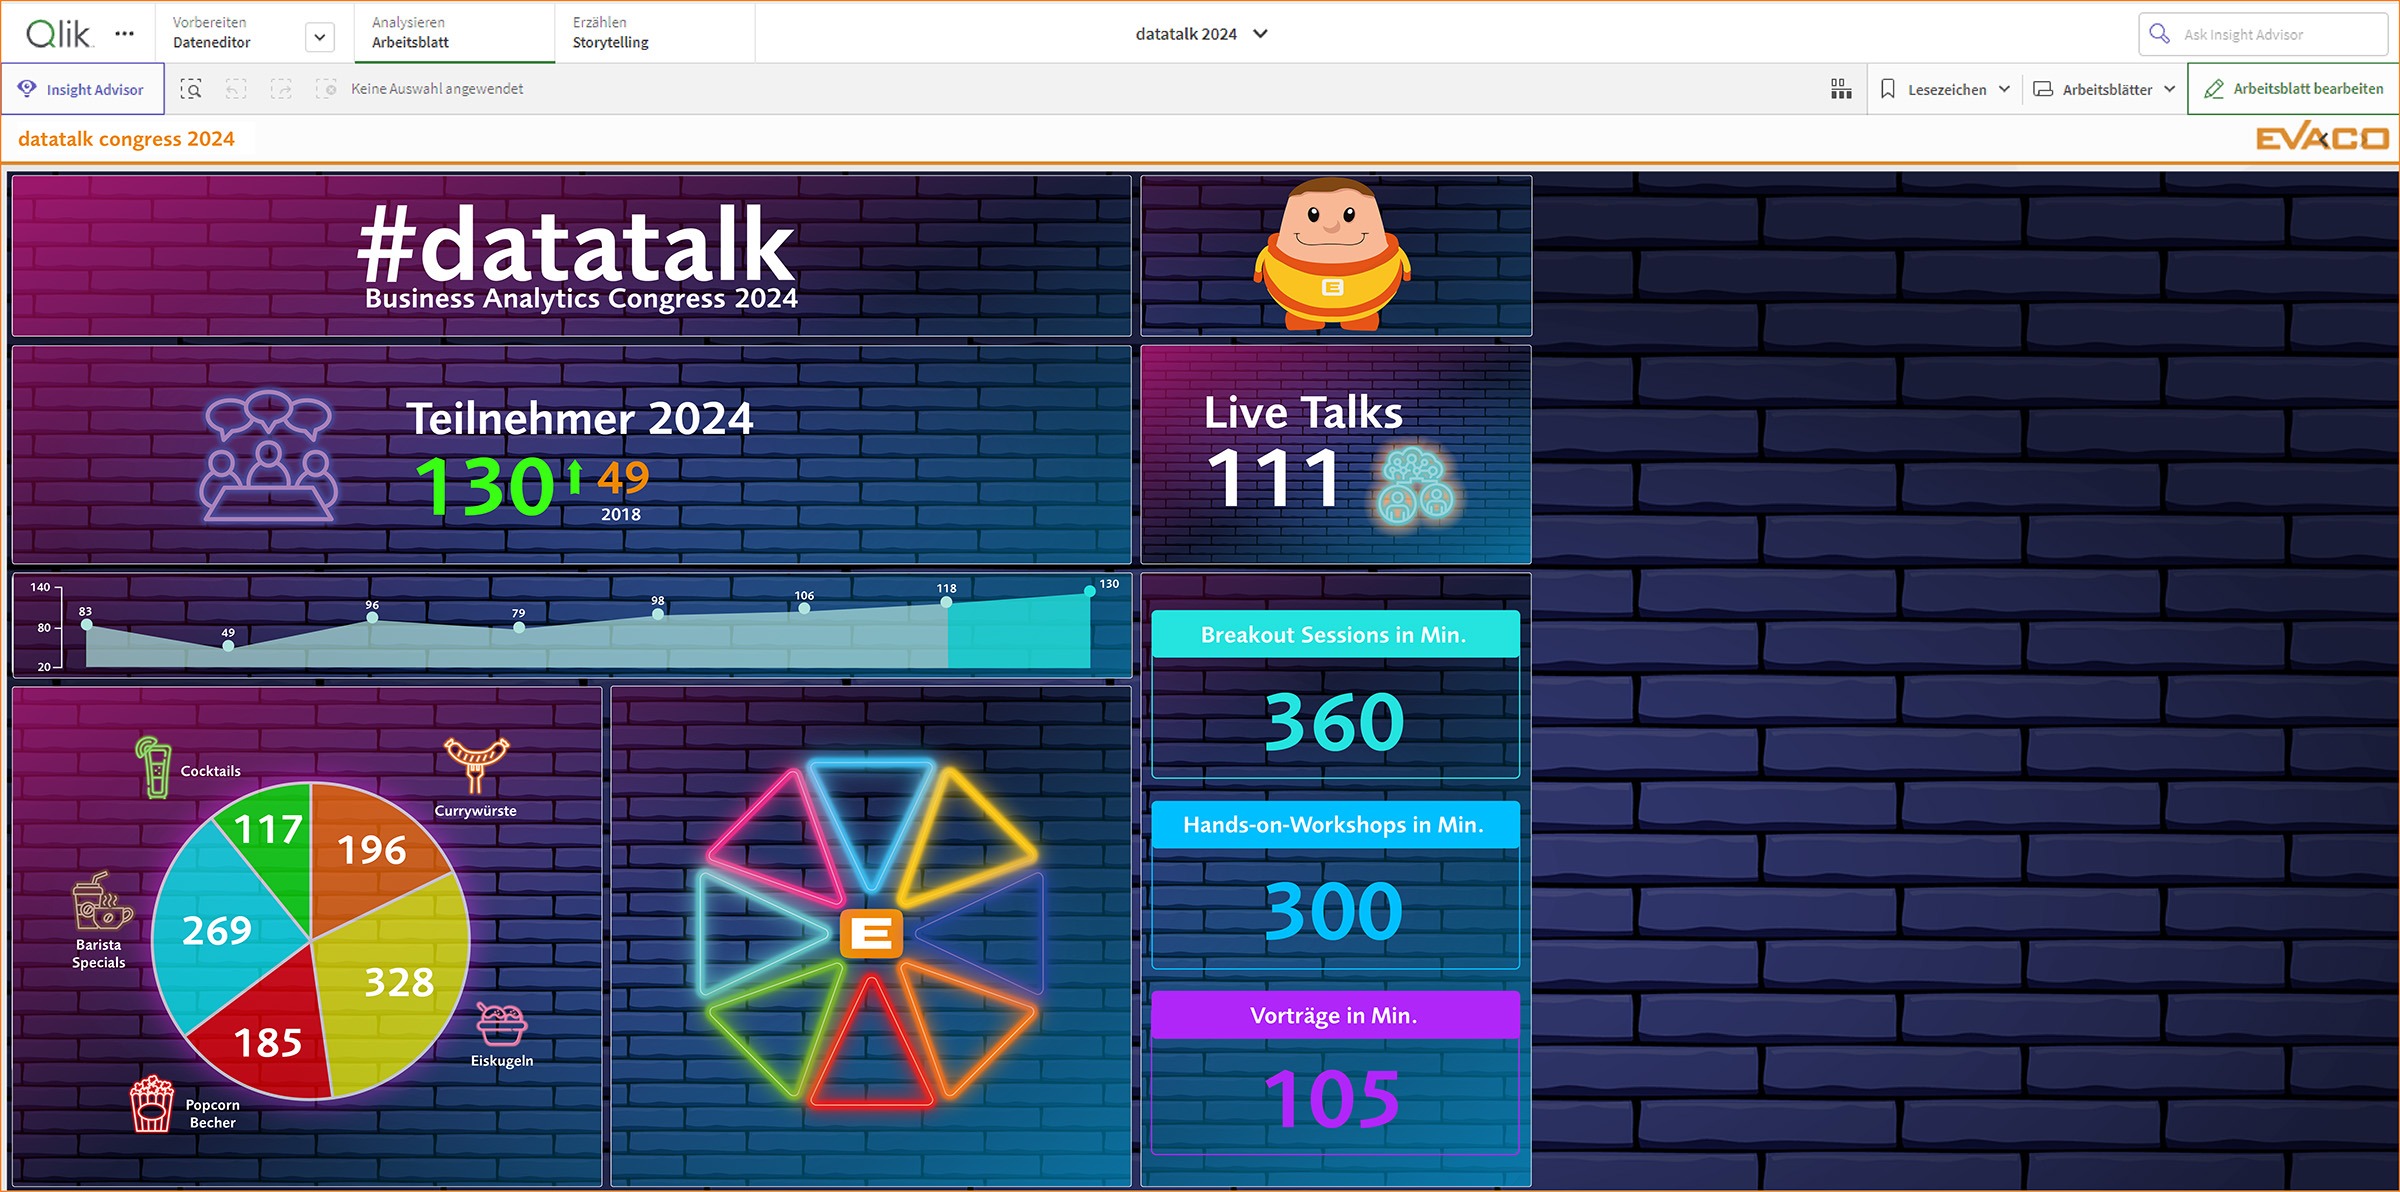This screenshot has width=2400, height=1192.
Task: Select the yellow 328 pie slice
Action: tap(399, 983)
